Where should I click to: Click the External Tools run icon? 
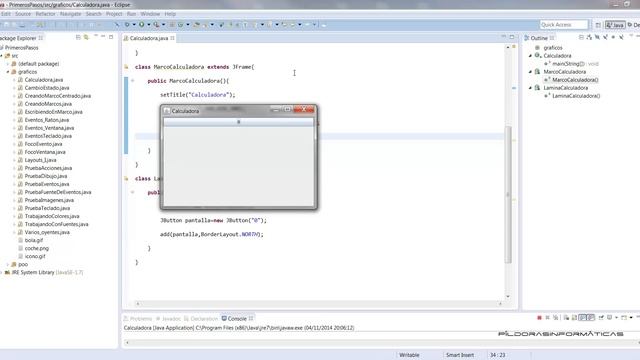pos(156,24)
